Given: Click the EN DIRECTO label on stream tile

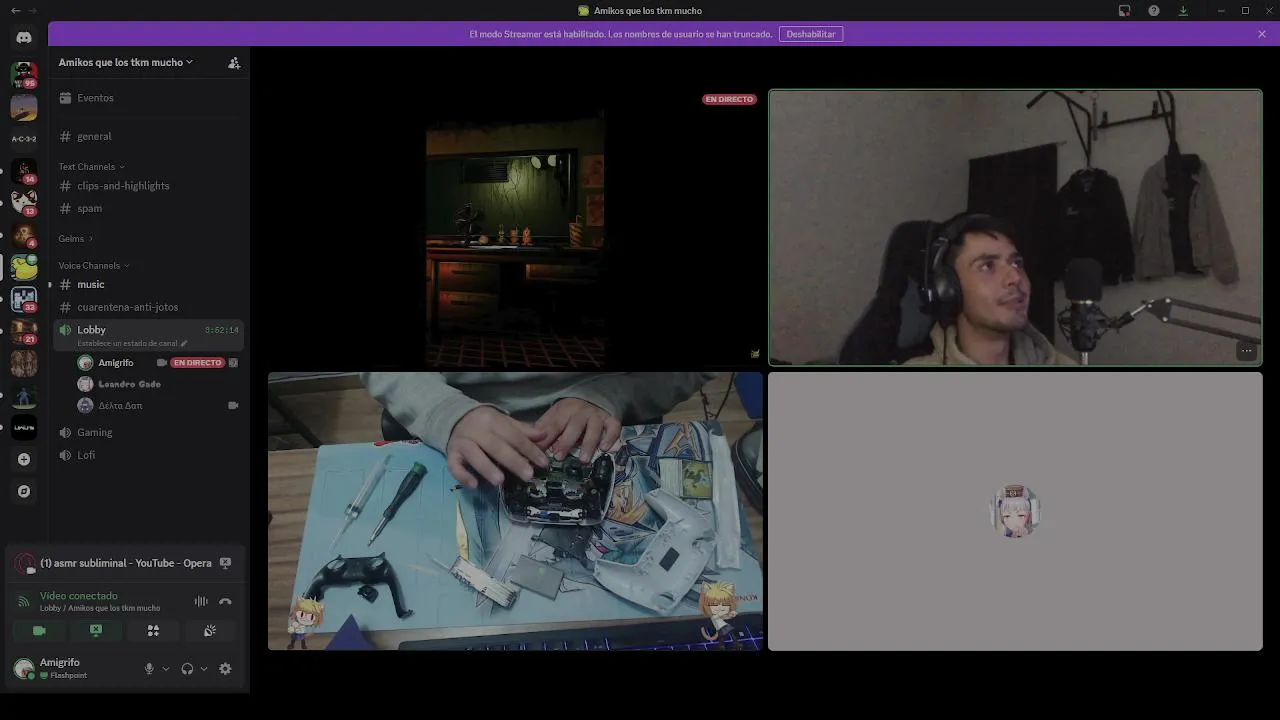Looking at the screenshot, I should (729, 99).
